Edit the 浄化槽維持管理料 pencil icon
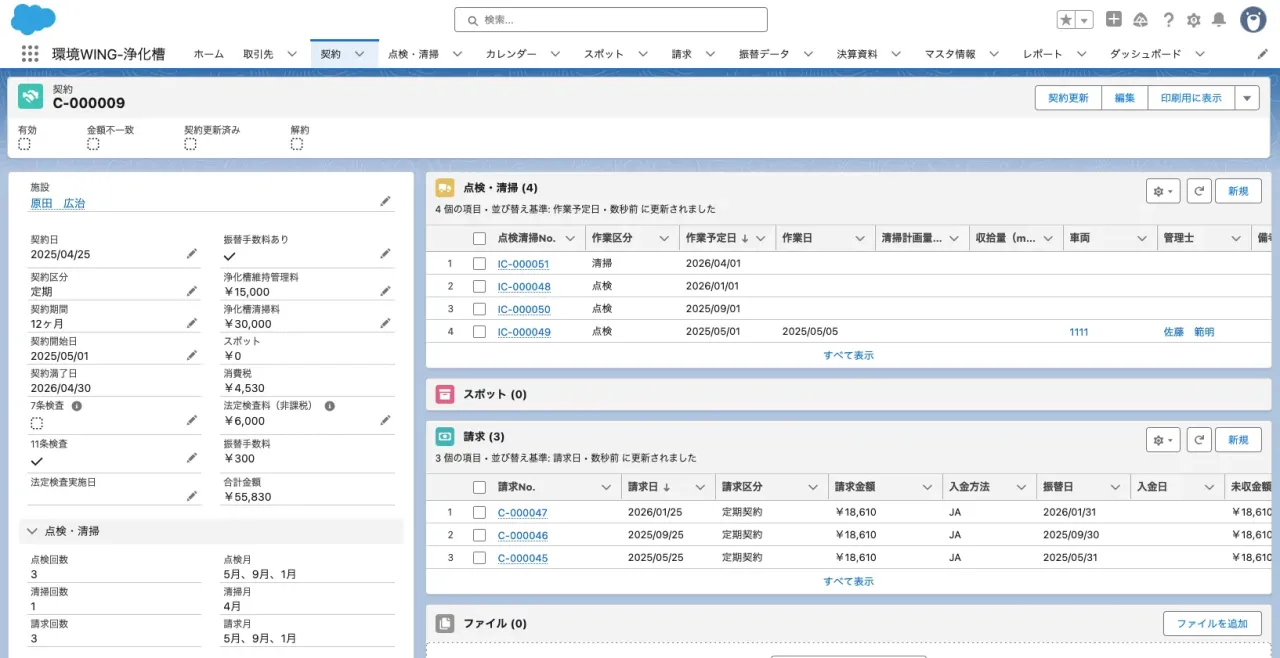The height and width of the screenshot is (658, 1280). click(x=386, y=291)
